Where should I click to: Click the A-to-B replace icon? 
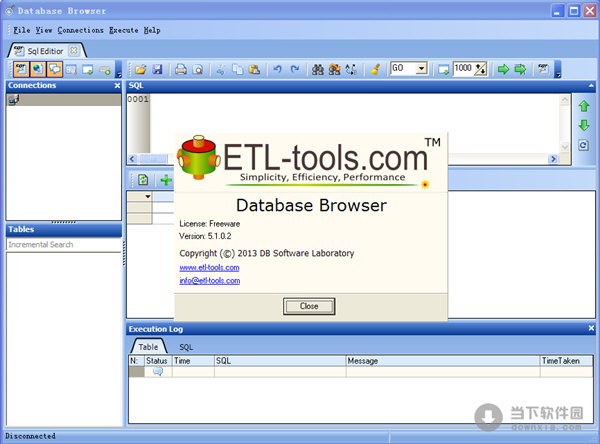pyautogui.click(x=351, y=69)
